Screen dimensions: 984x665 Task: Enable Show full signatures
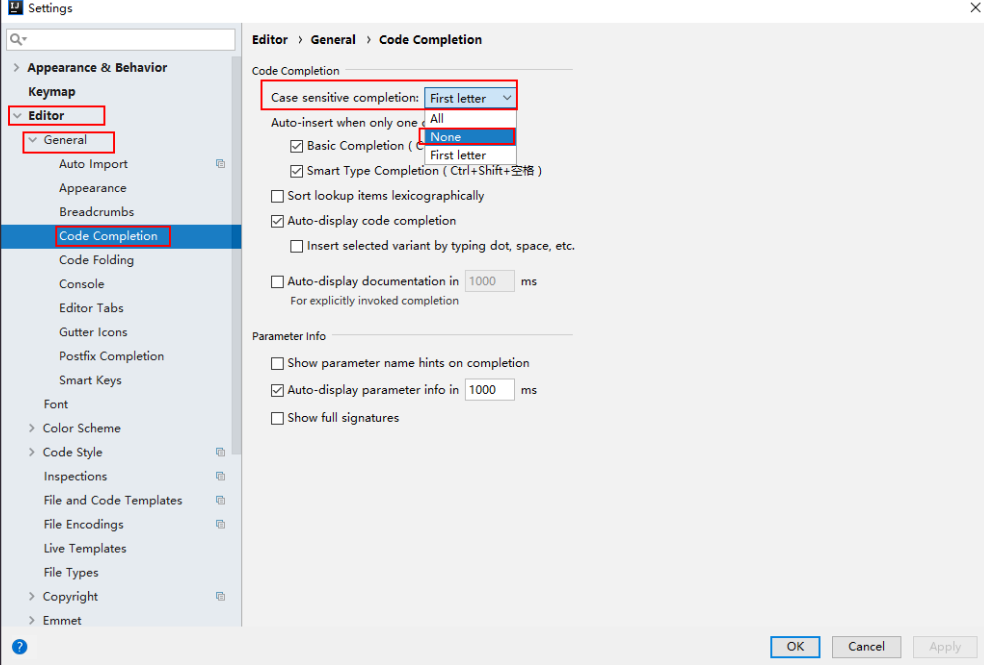point(277,418)
